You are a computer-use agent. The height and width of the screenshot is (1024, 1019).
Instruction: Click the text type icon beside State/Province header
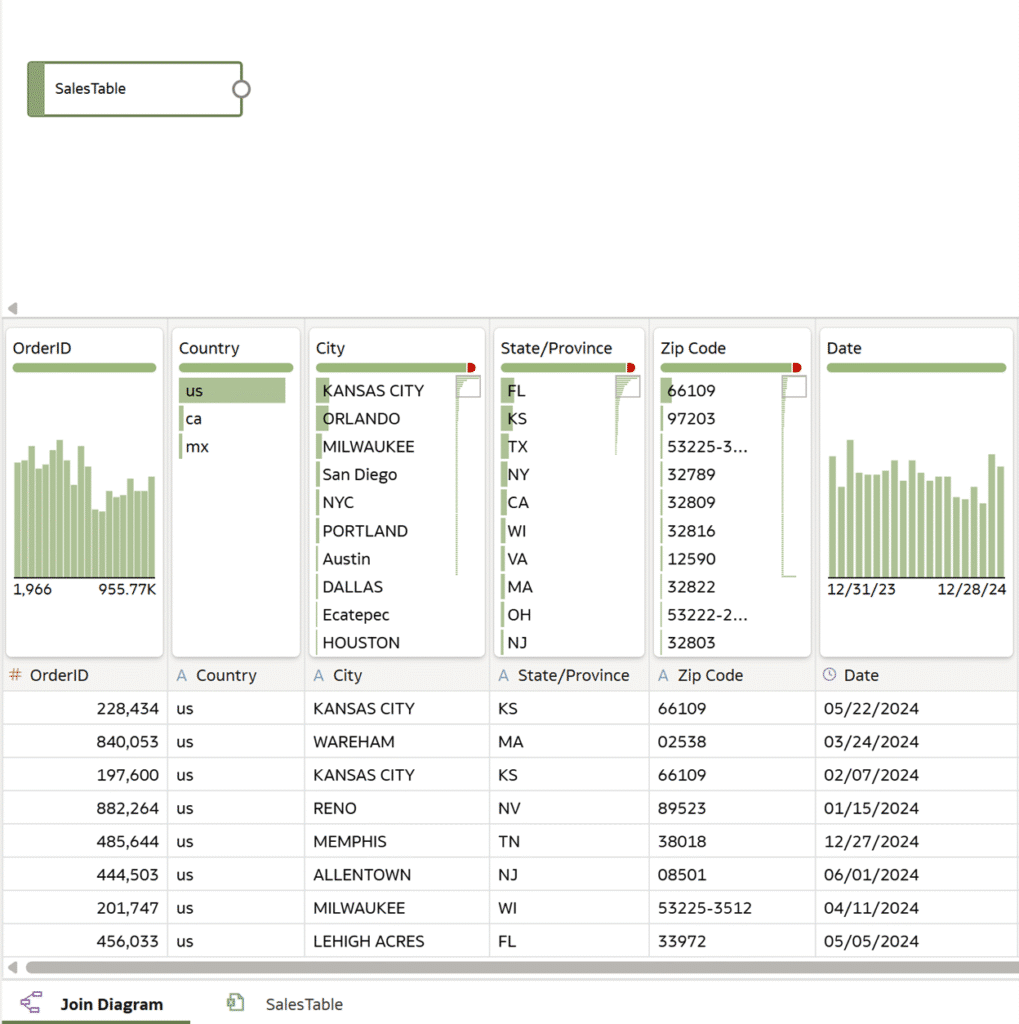504,675
